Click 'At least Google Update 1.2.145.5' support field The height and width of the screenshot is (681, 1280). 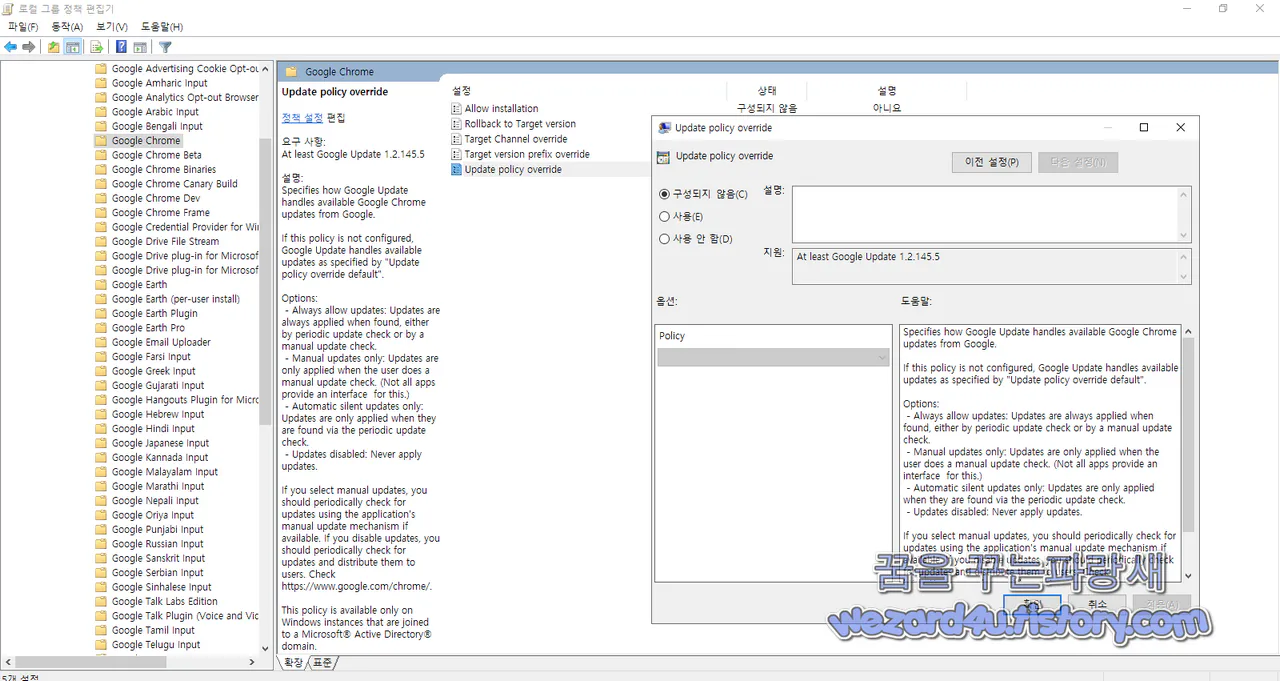point(985,266)
